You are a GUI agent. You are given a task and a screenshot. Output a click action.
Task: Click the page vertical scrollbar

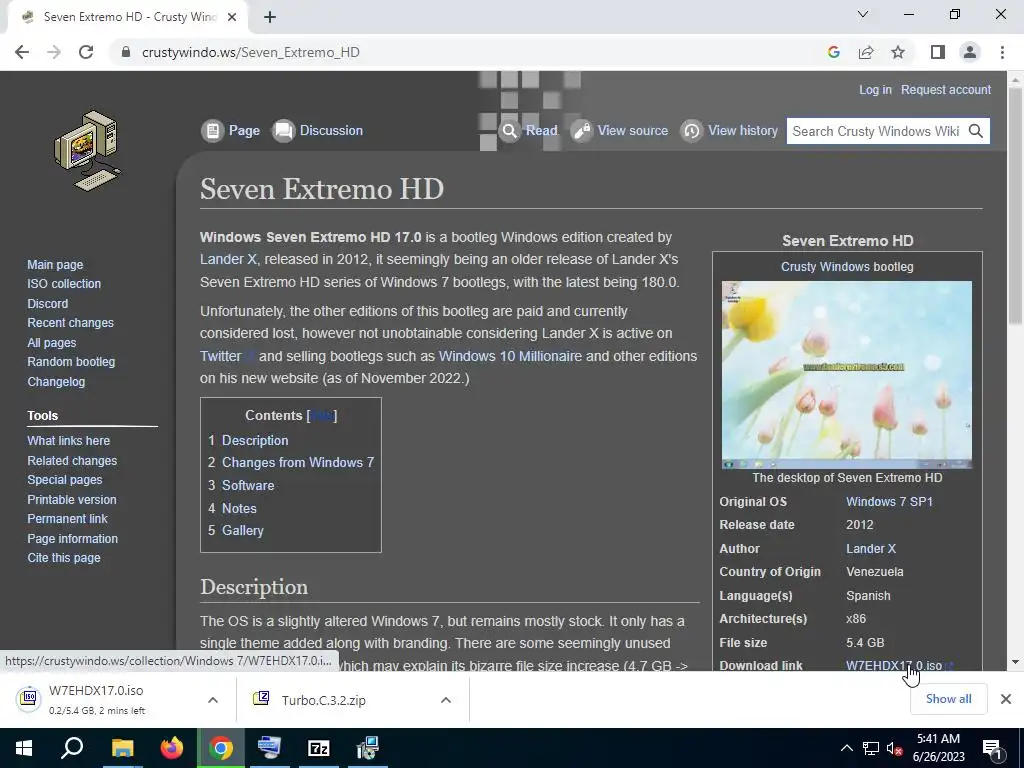tap(1015, 206)
